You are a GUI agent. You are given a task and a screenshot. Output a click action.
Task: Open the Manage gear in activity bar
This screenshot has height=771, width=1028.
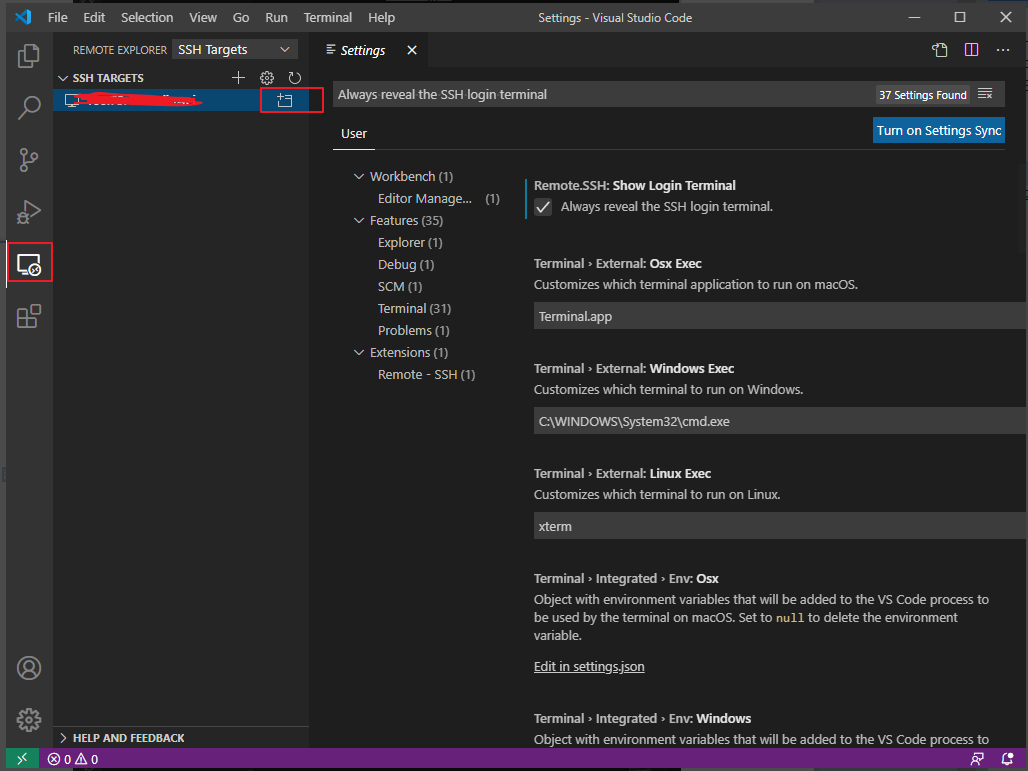pos(29,720)
